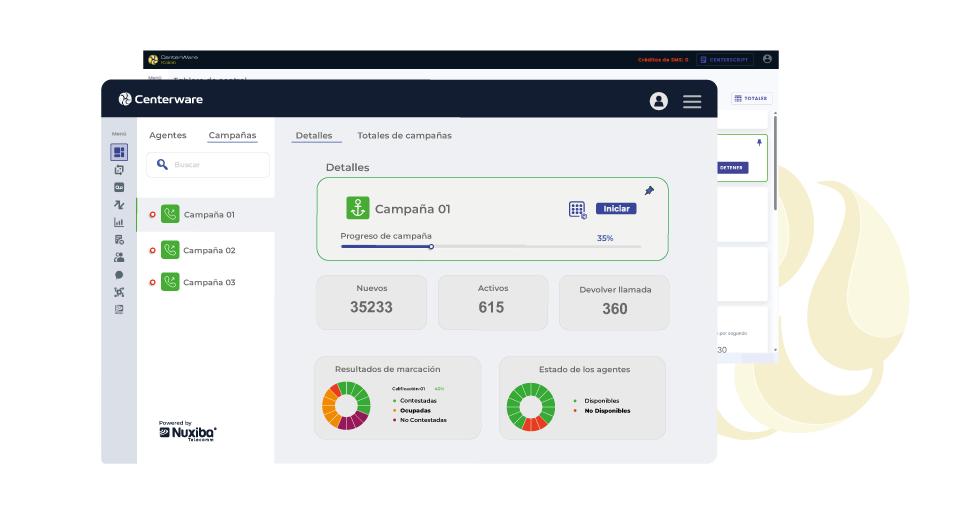Click the green anchor icon in the Campaña 01 card
Screen dimensions: 978x526
[358, 208]
